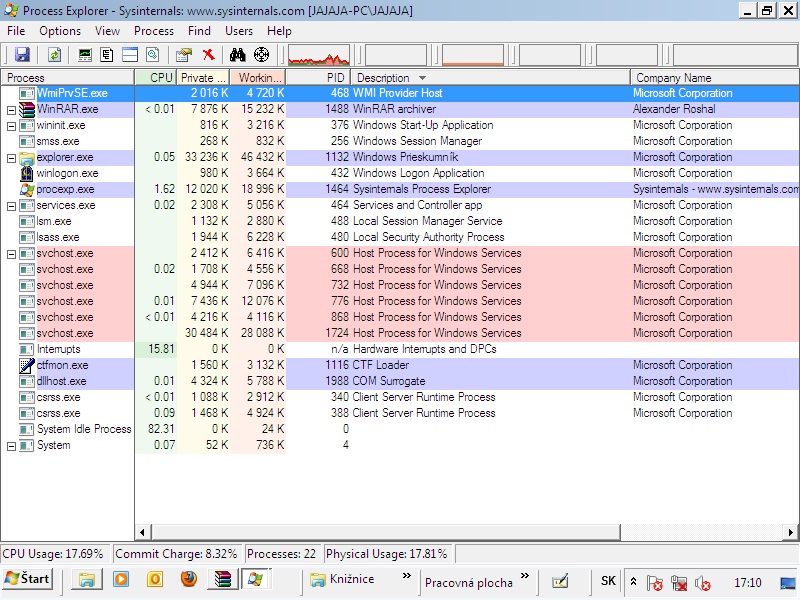Show the lower pane with the split-window icon

130,55
